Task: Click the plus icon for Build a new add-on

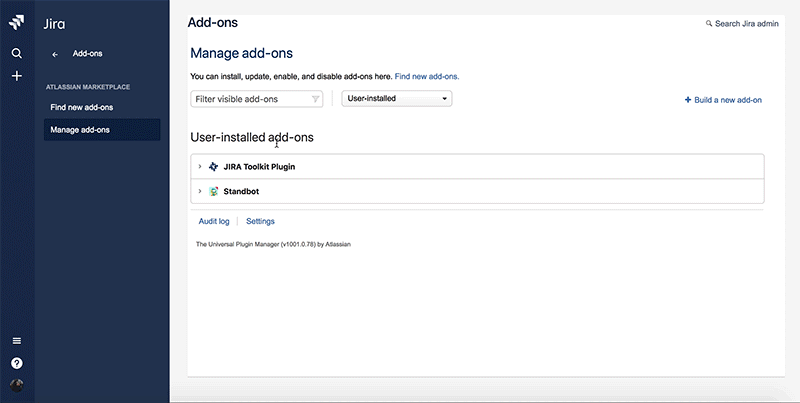Action: (x=687, y=100)
